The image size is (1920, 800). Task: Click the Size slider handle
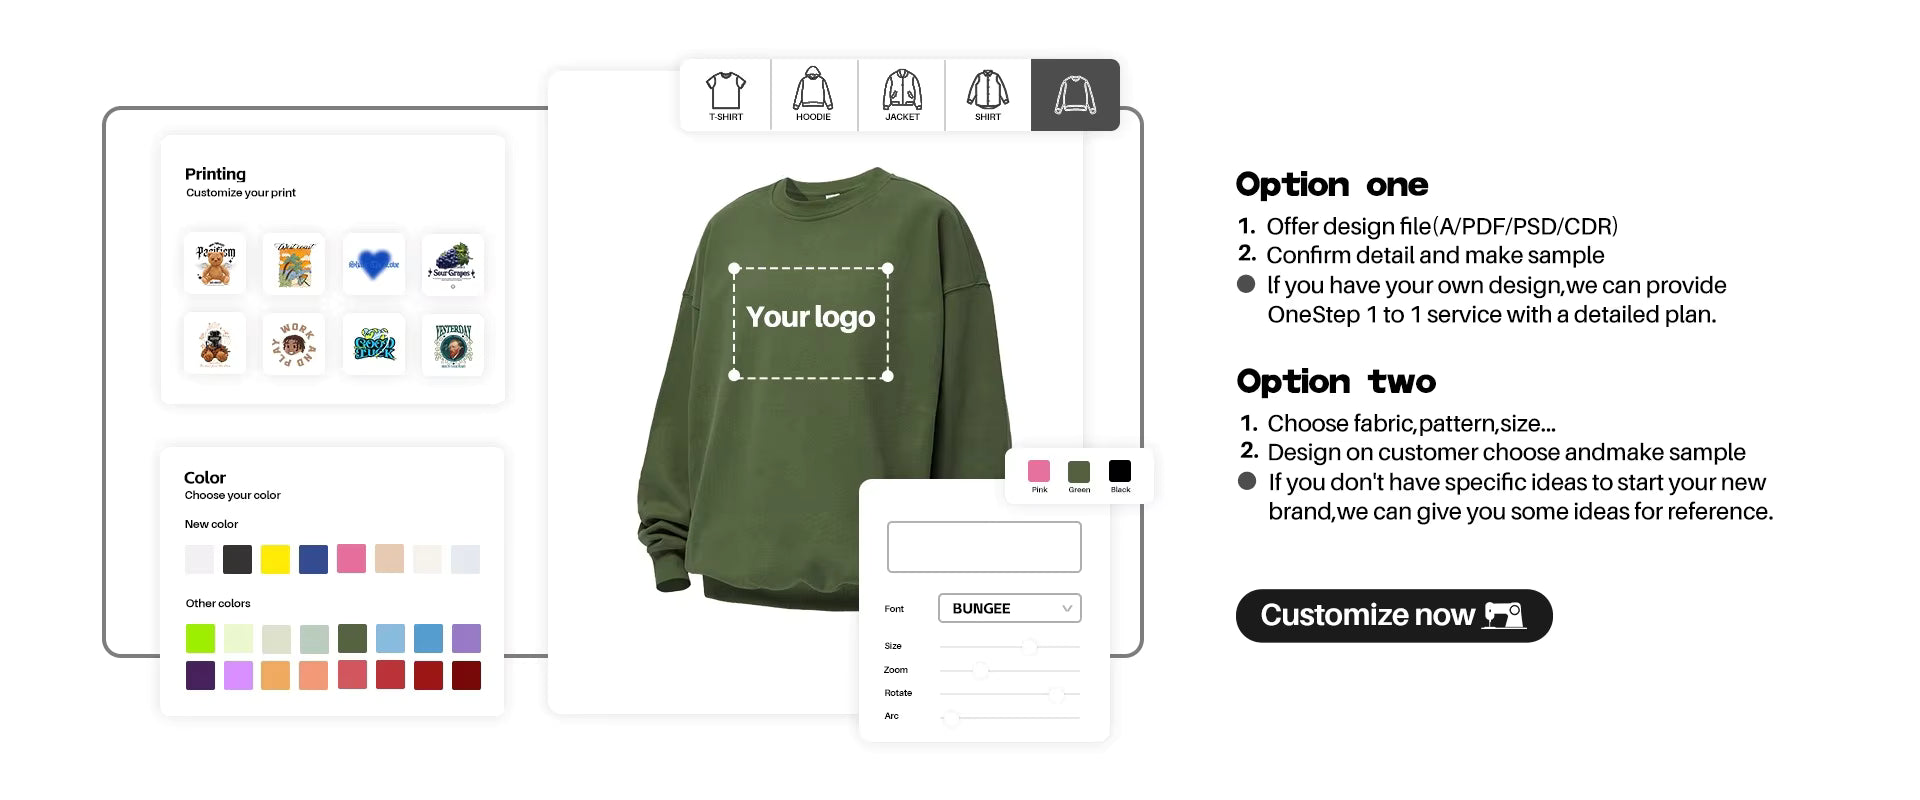pyautogui.click(x=1029, y=647)
